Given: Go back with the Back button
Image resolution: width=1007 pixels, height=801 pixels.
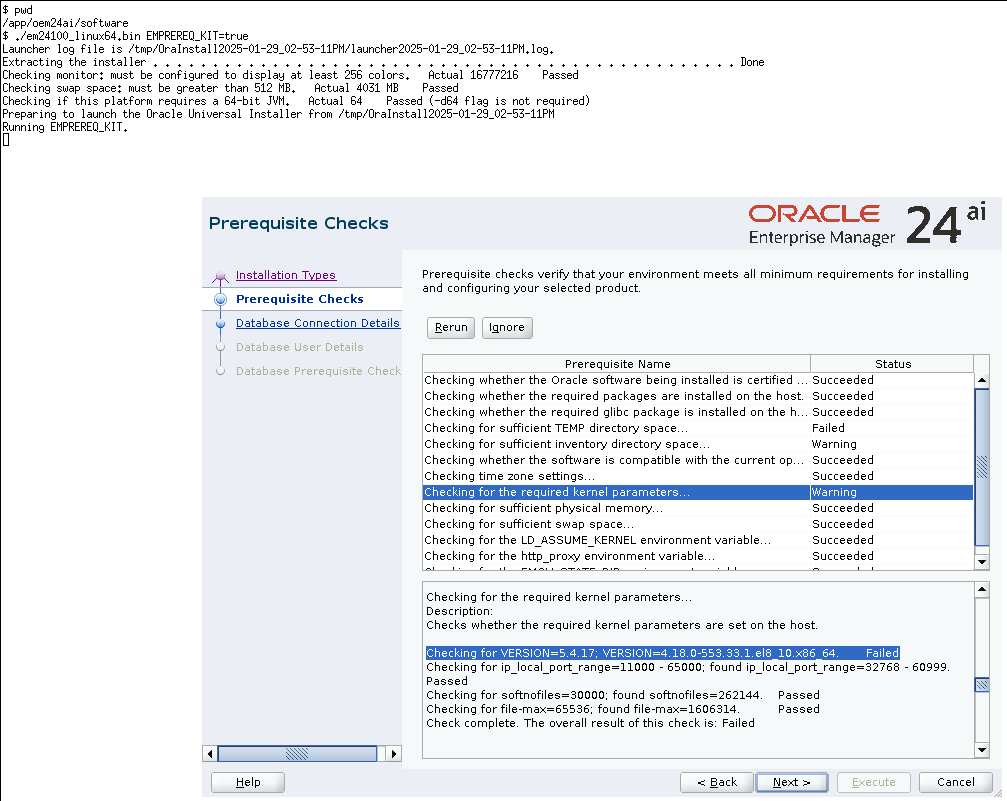Looking at the screenshot, I should tap(717, 782).
